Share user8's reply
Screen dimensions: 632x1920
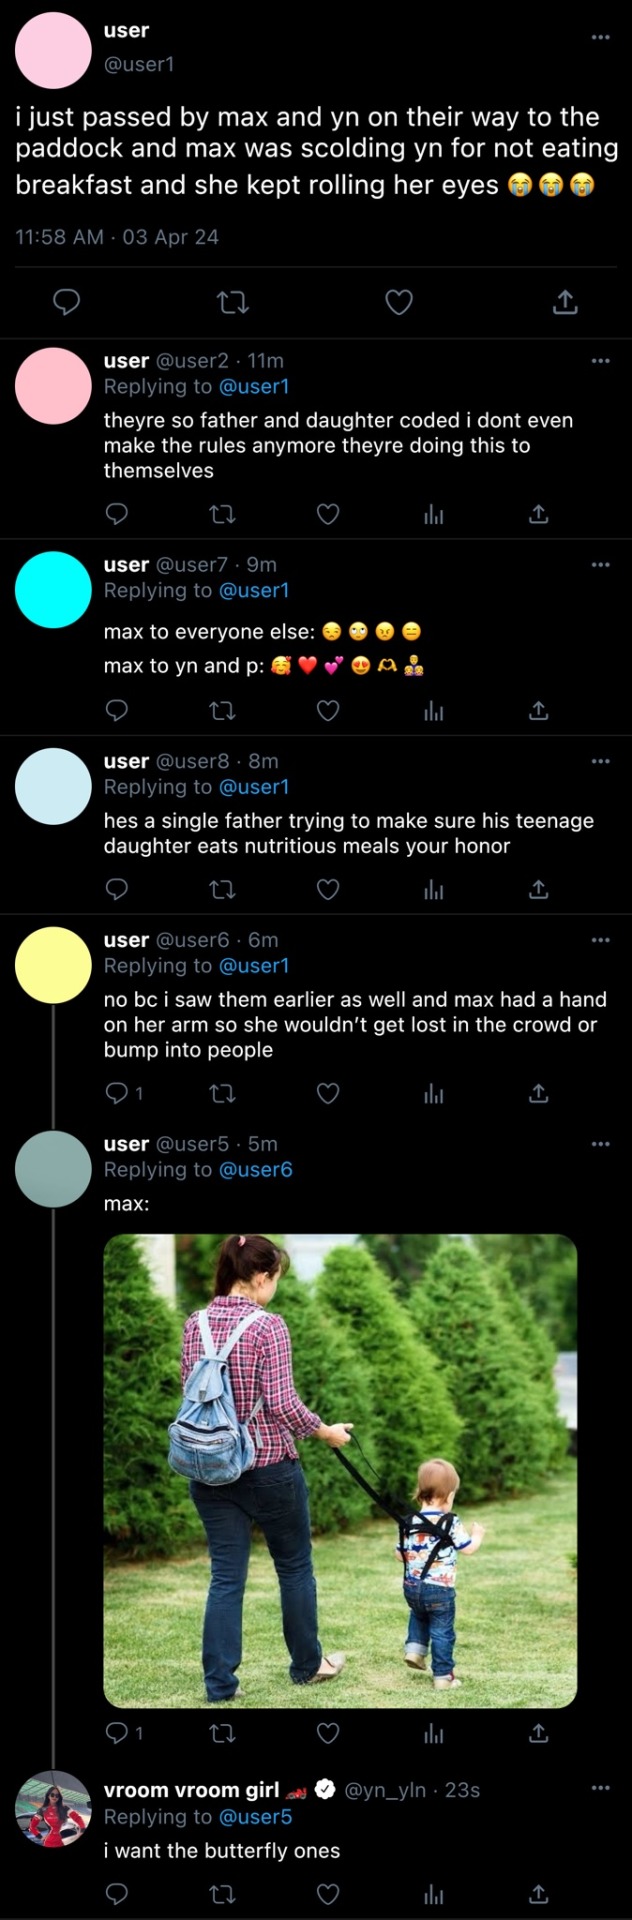(539, 889)
